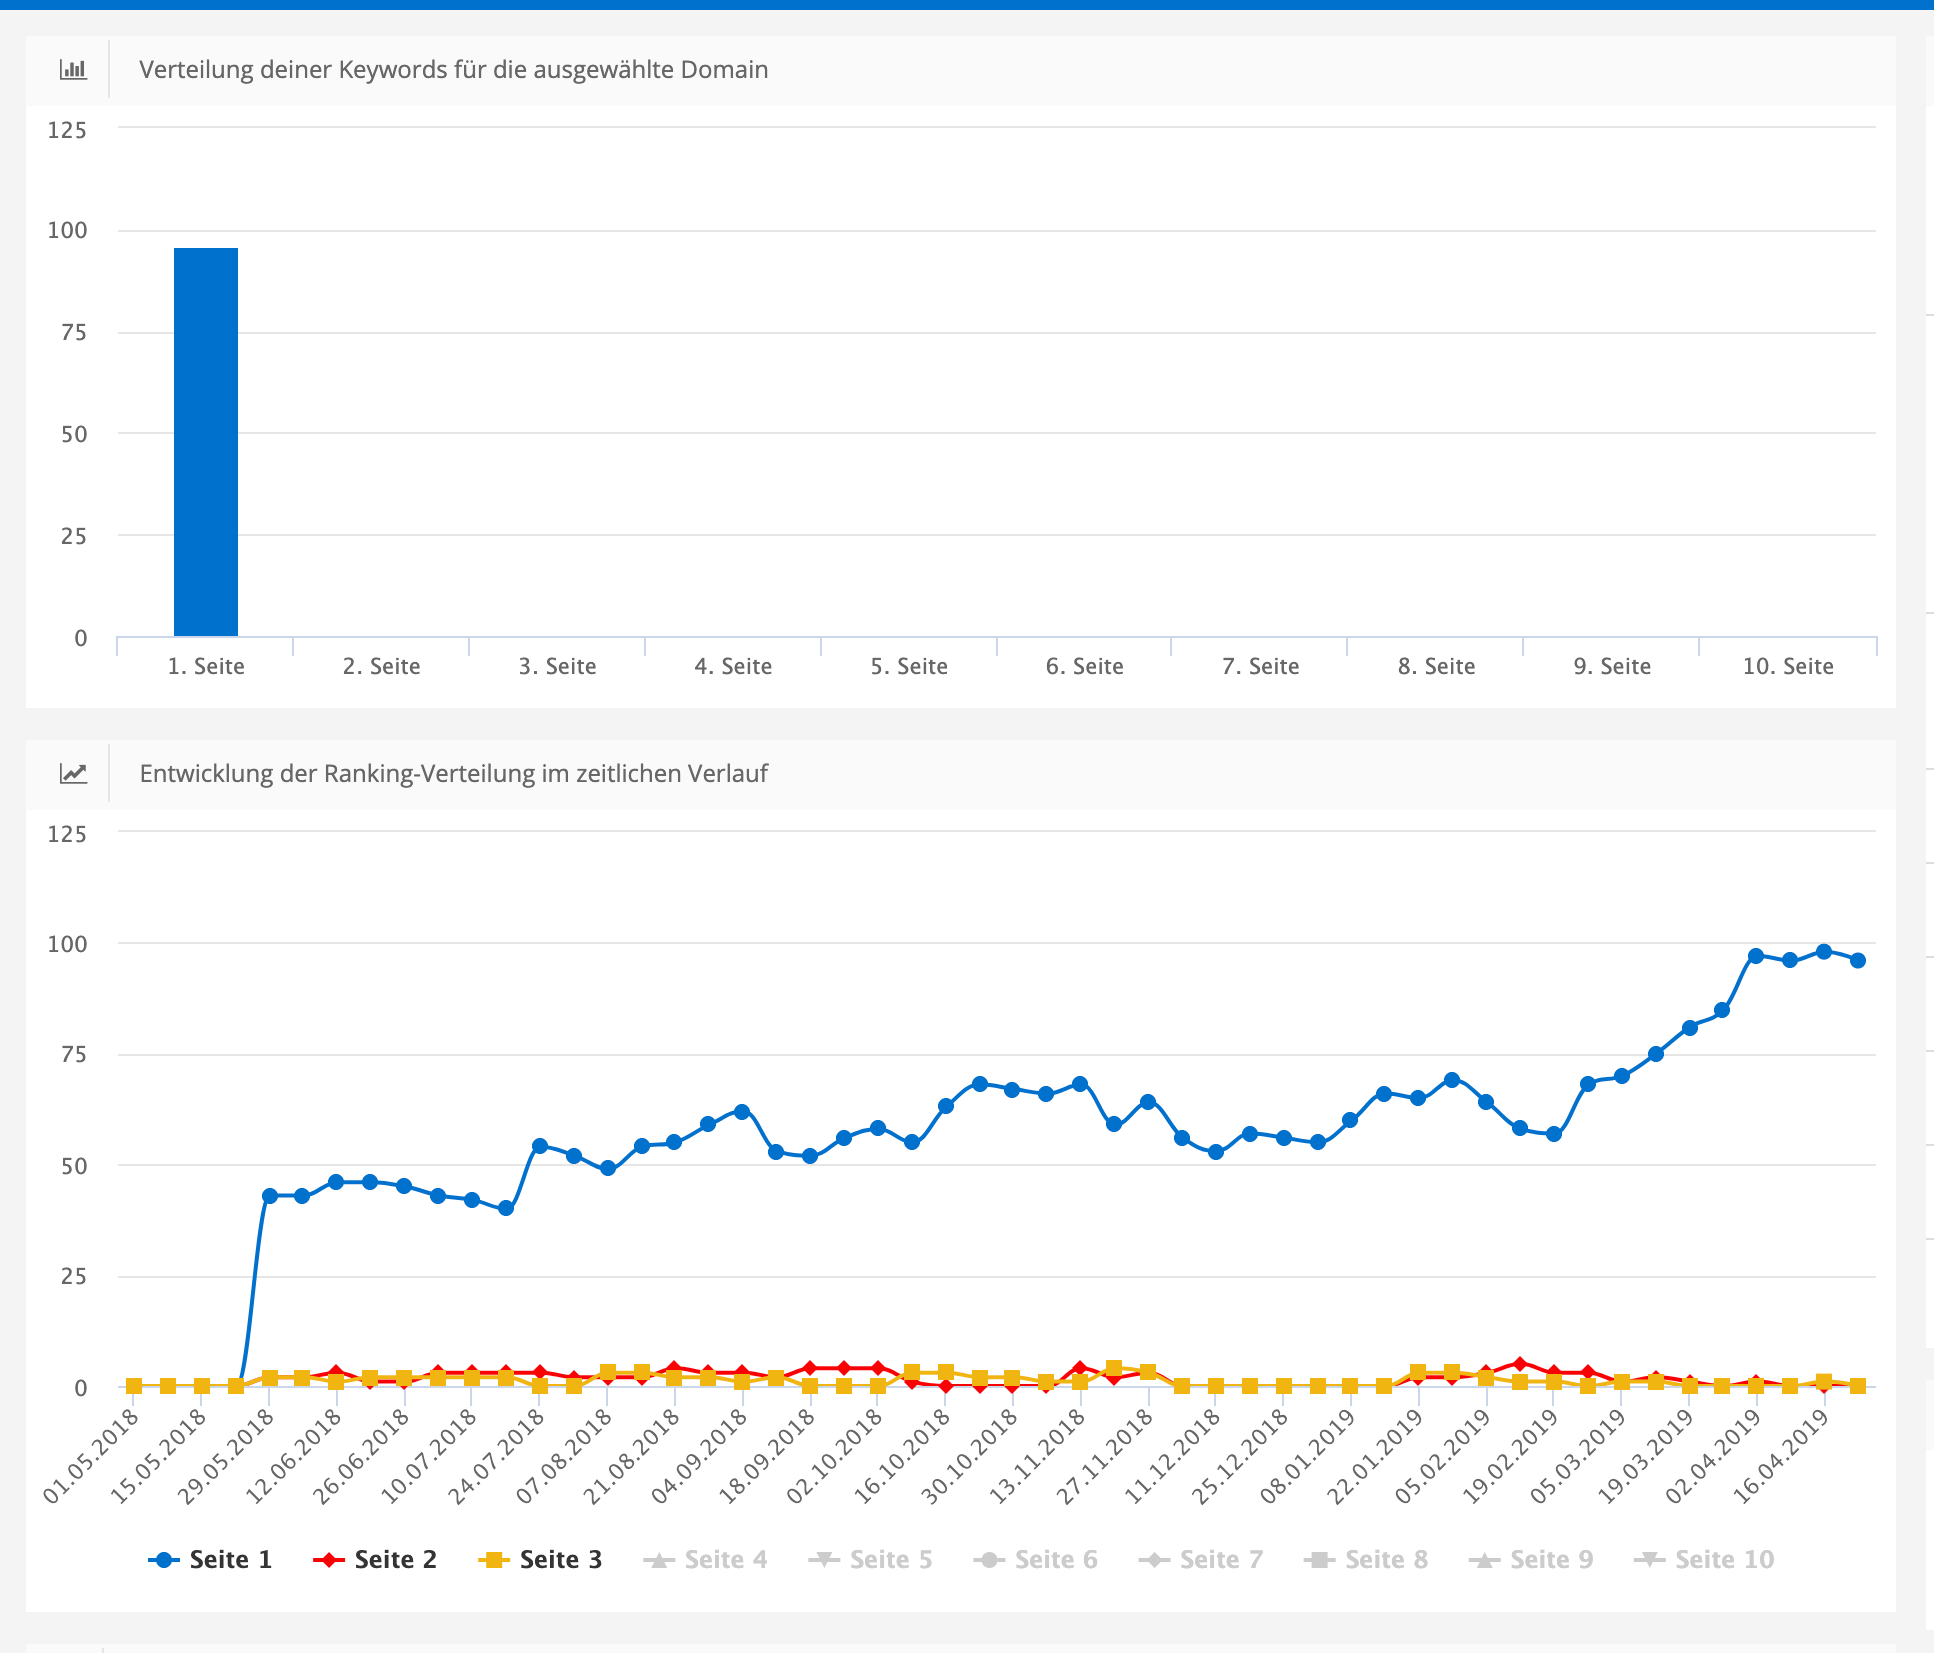Image resolution: width=1934 pixels, height=1653 pixels.
Task: Click the 'Entwicklung der Ranking-Verteilung' chart title
Action: pyautogui.click(x=453, y=773)
